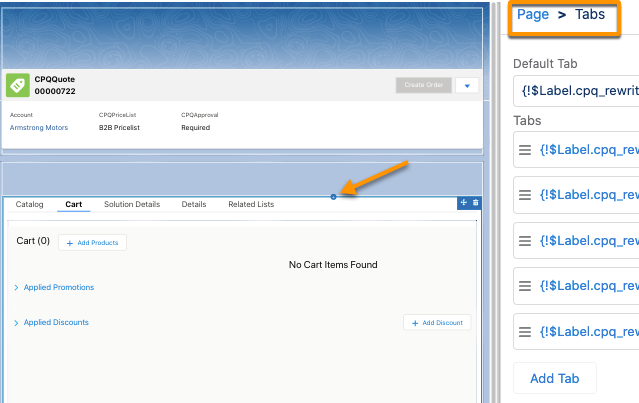The width and height of the screenshot is (639, 403).
Task: Open the first tab label in Tabs list
Action: pyautogui.click(x=589, y=150)
